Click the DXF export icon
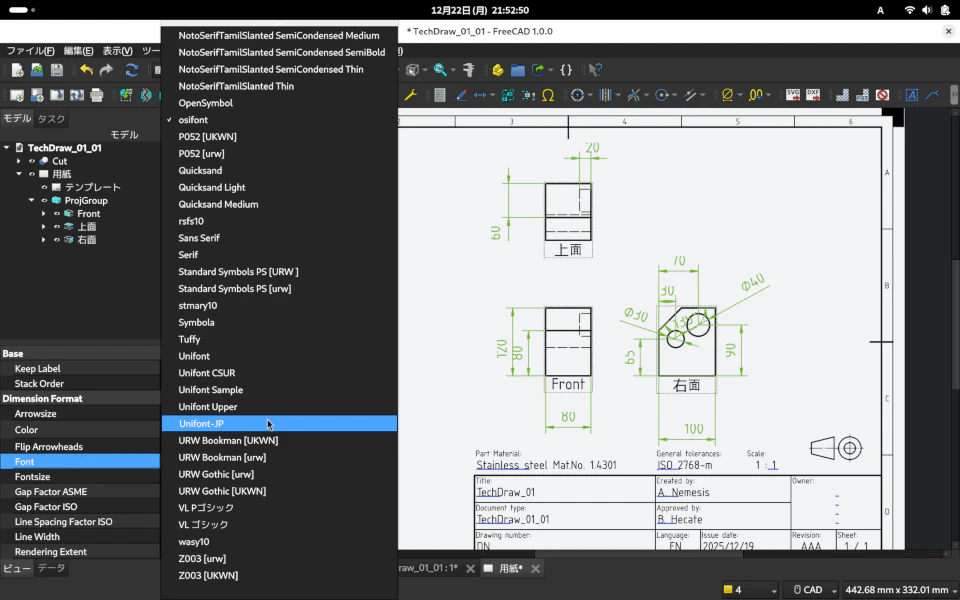The image size is (960, 600). (x=813, y=95)
